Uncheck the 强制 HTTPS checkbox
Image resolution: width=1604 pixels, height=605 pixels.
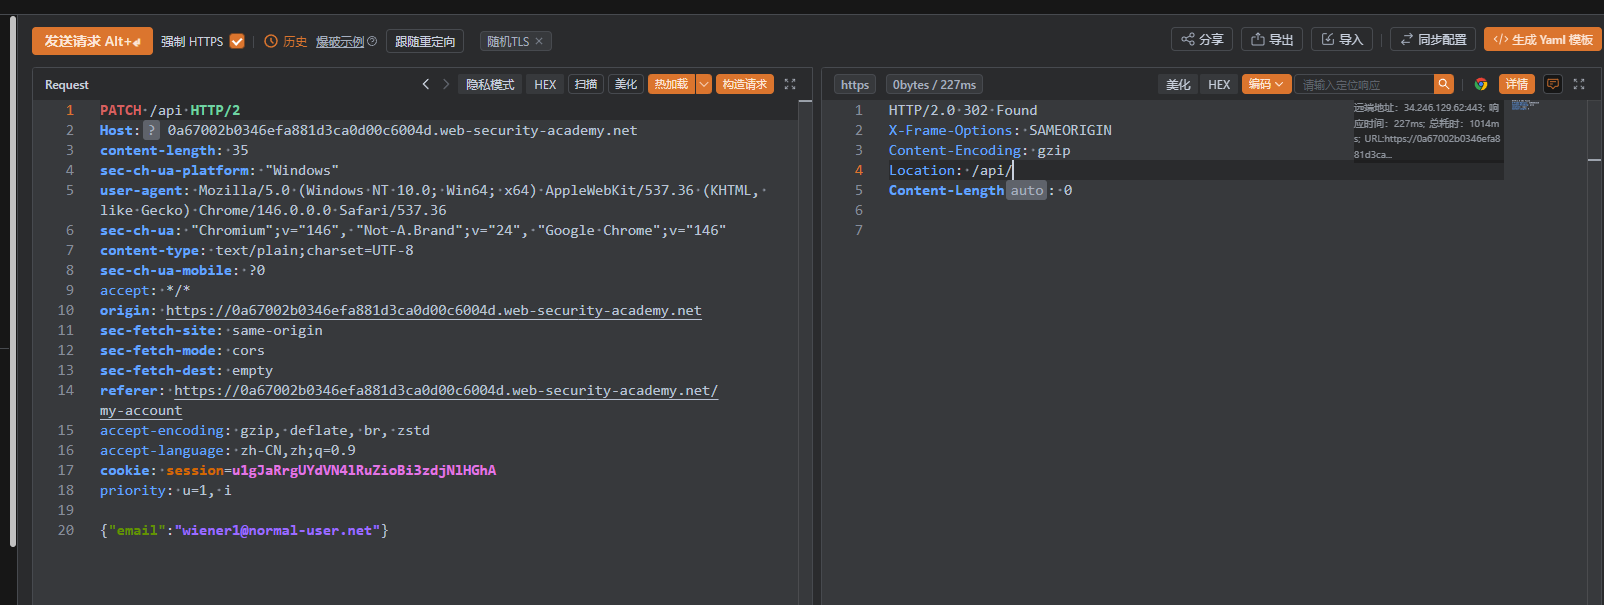click(x=237, y=41)
